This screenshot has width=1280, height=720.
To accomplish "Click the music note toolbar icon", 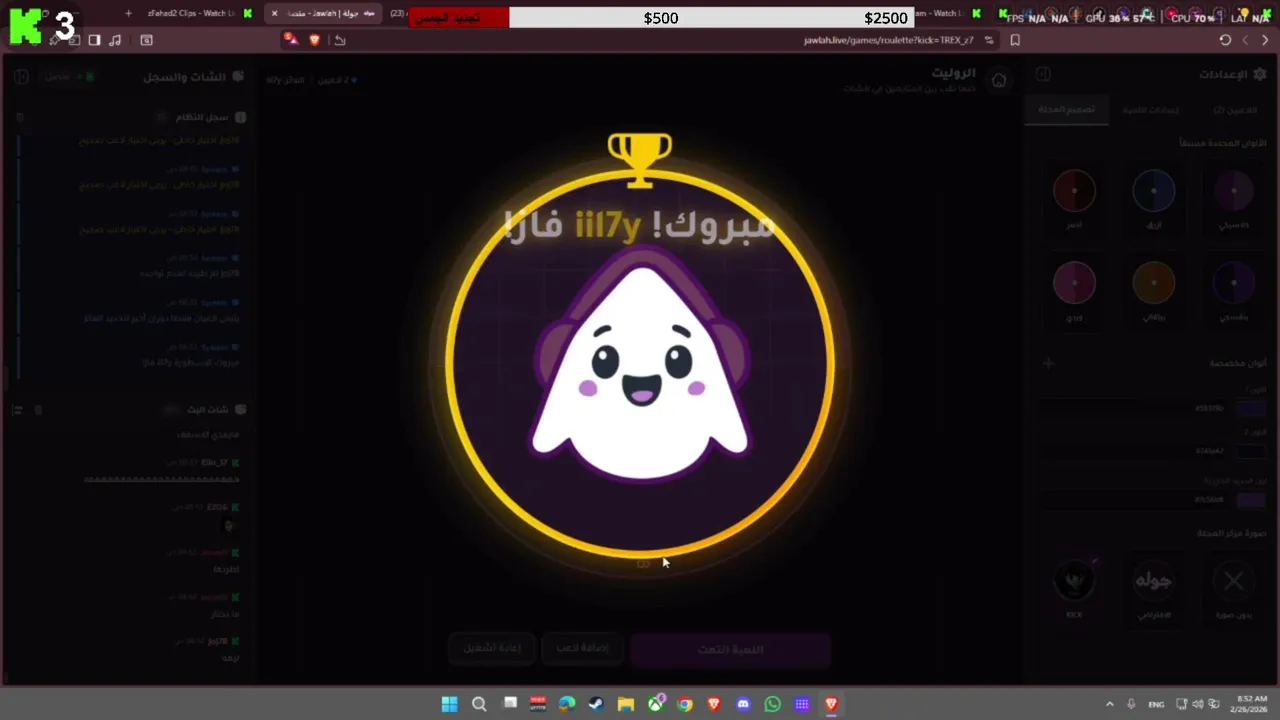I will 115,40.
